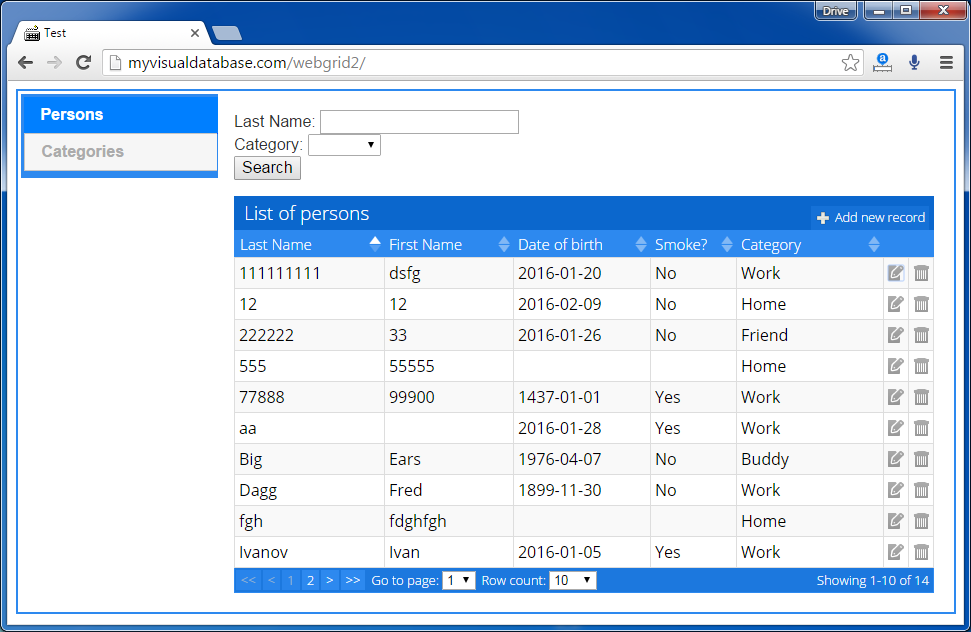Viewport: 971px width, 632px height.
Task: Delete the record with last name 12
Action: [x=921, y=304]
